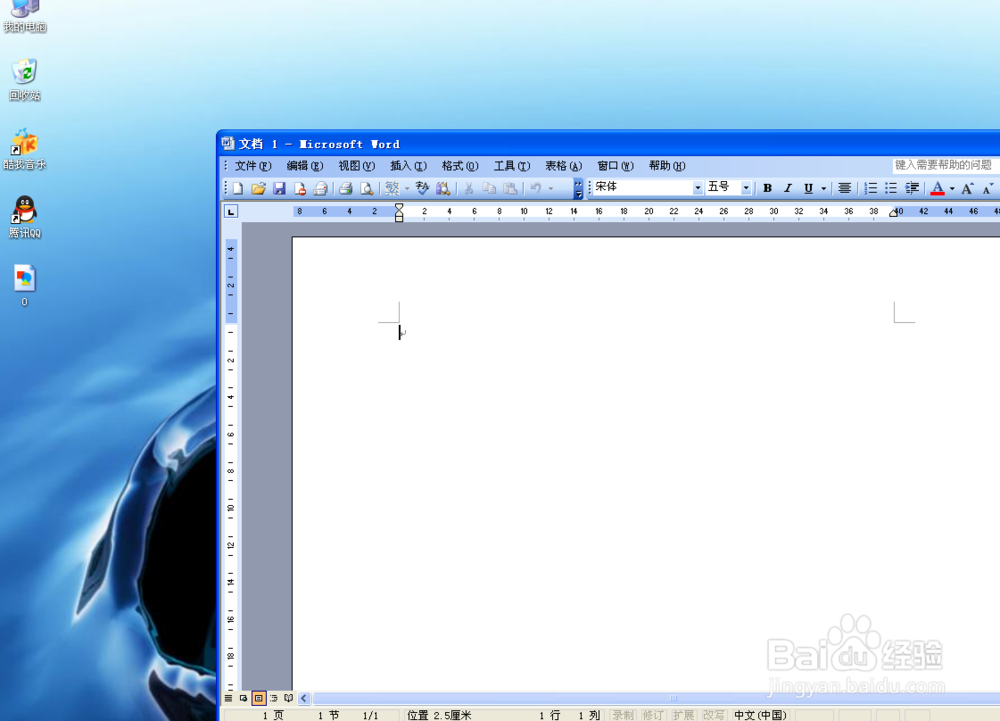The height and width of the screenshot is (721, 1000).
Task: Expand the 繁 conversion dropdown arrow
Action: (407, 189)
